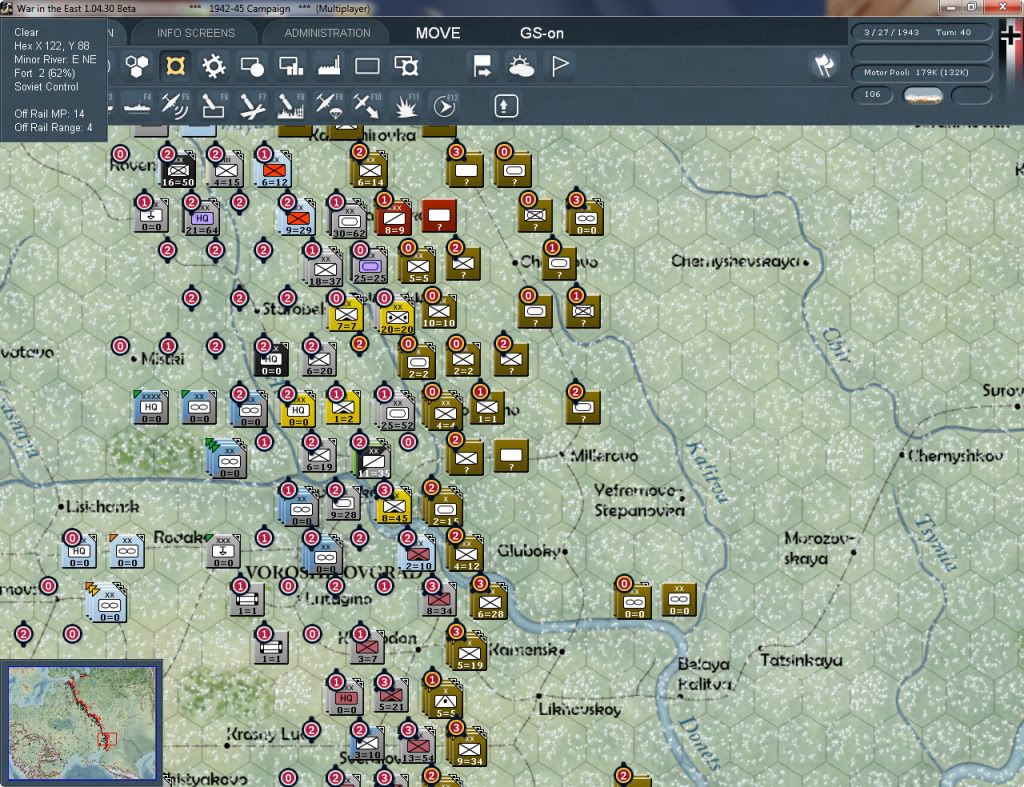Click the minimap overview thumbnail
The image size is (1024, 787).
coord(82,722)
